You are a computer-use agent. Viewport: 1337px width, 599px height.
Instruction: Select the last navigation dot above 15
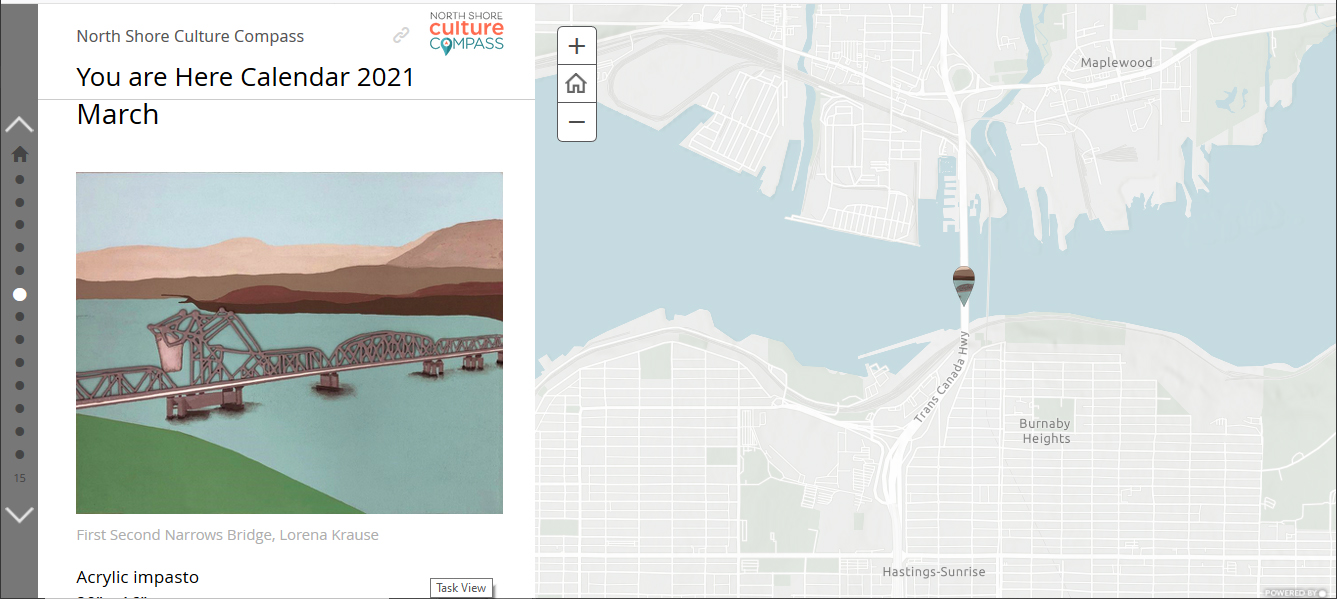click(x=20, y=454)
